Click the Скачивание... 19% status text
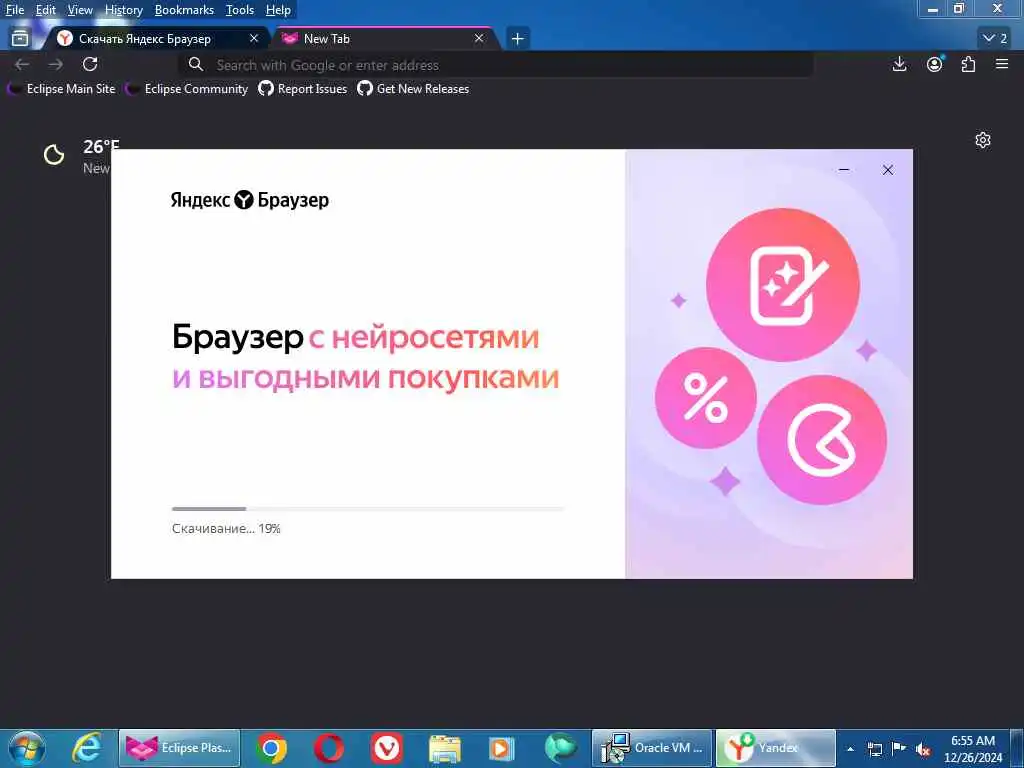Viewport: 1024px width, 768px height. 226,529
